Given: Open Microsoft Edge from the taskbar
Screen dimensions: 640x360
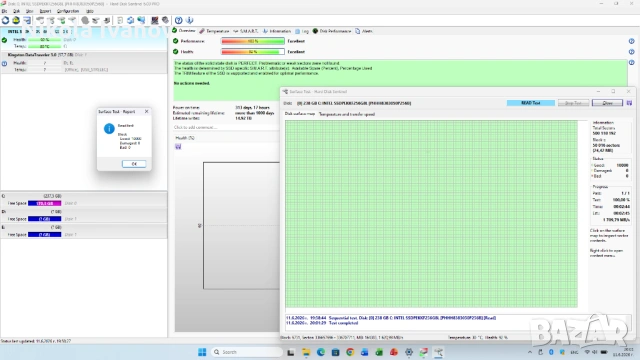Looking at the screenshot, I should pyautogui.click(x=320, y=352).
